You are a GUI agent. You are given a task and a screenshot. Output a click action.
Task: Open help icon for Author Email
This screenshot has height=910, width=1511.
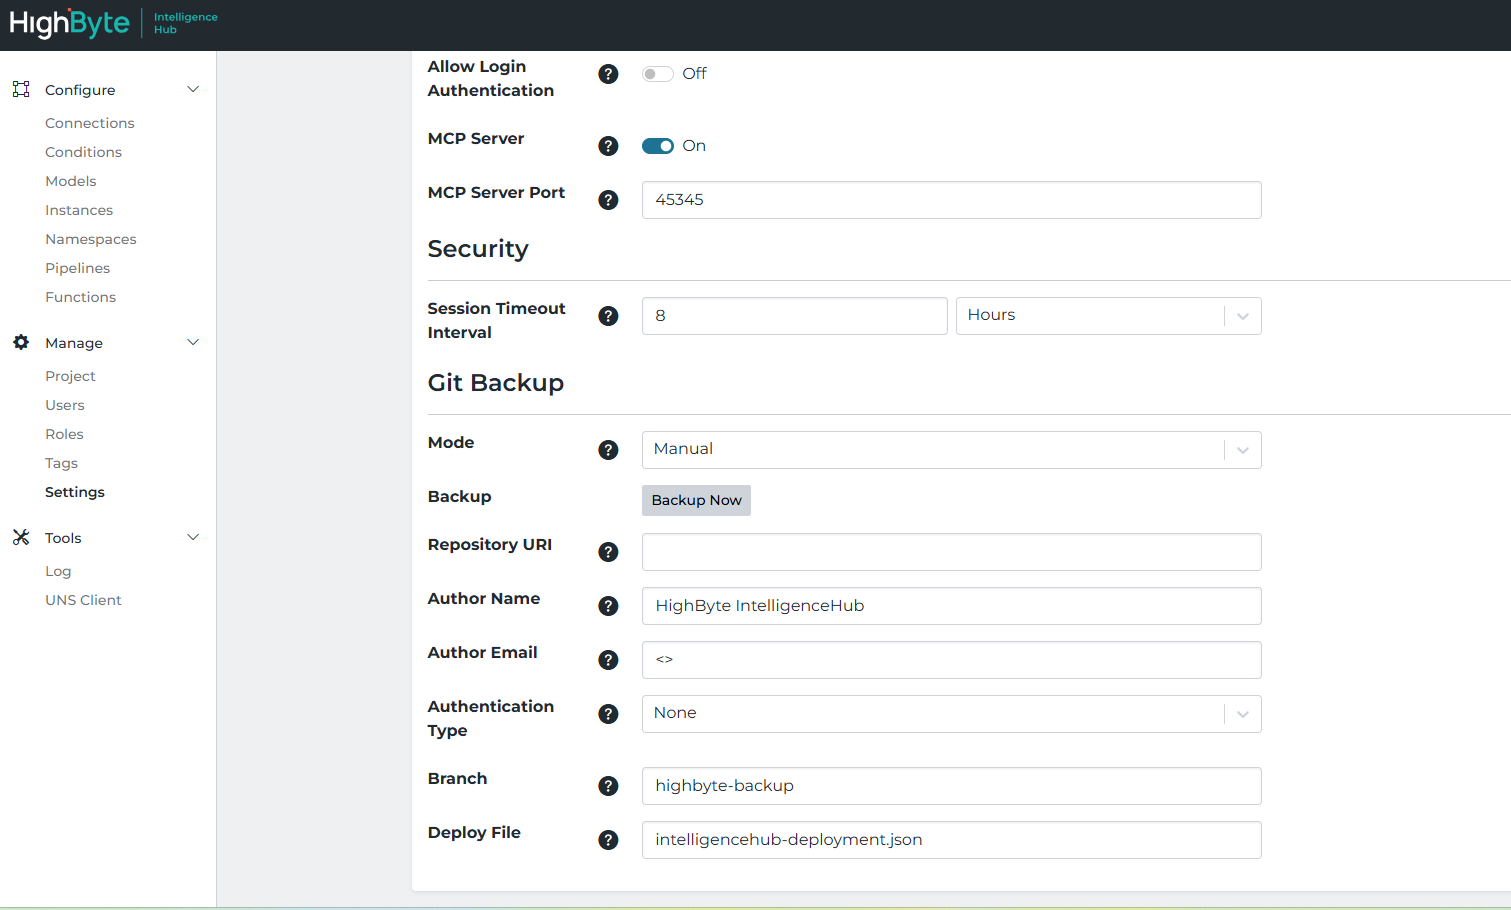click(x=608, y=660)
